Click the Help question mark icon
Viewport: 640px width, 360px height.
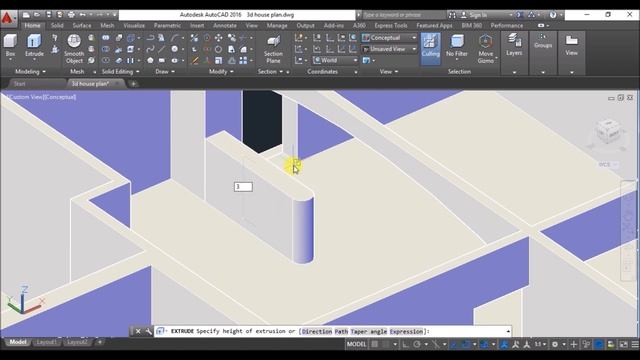click(x=553, y=15)
